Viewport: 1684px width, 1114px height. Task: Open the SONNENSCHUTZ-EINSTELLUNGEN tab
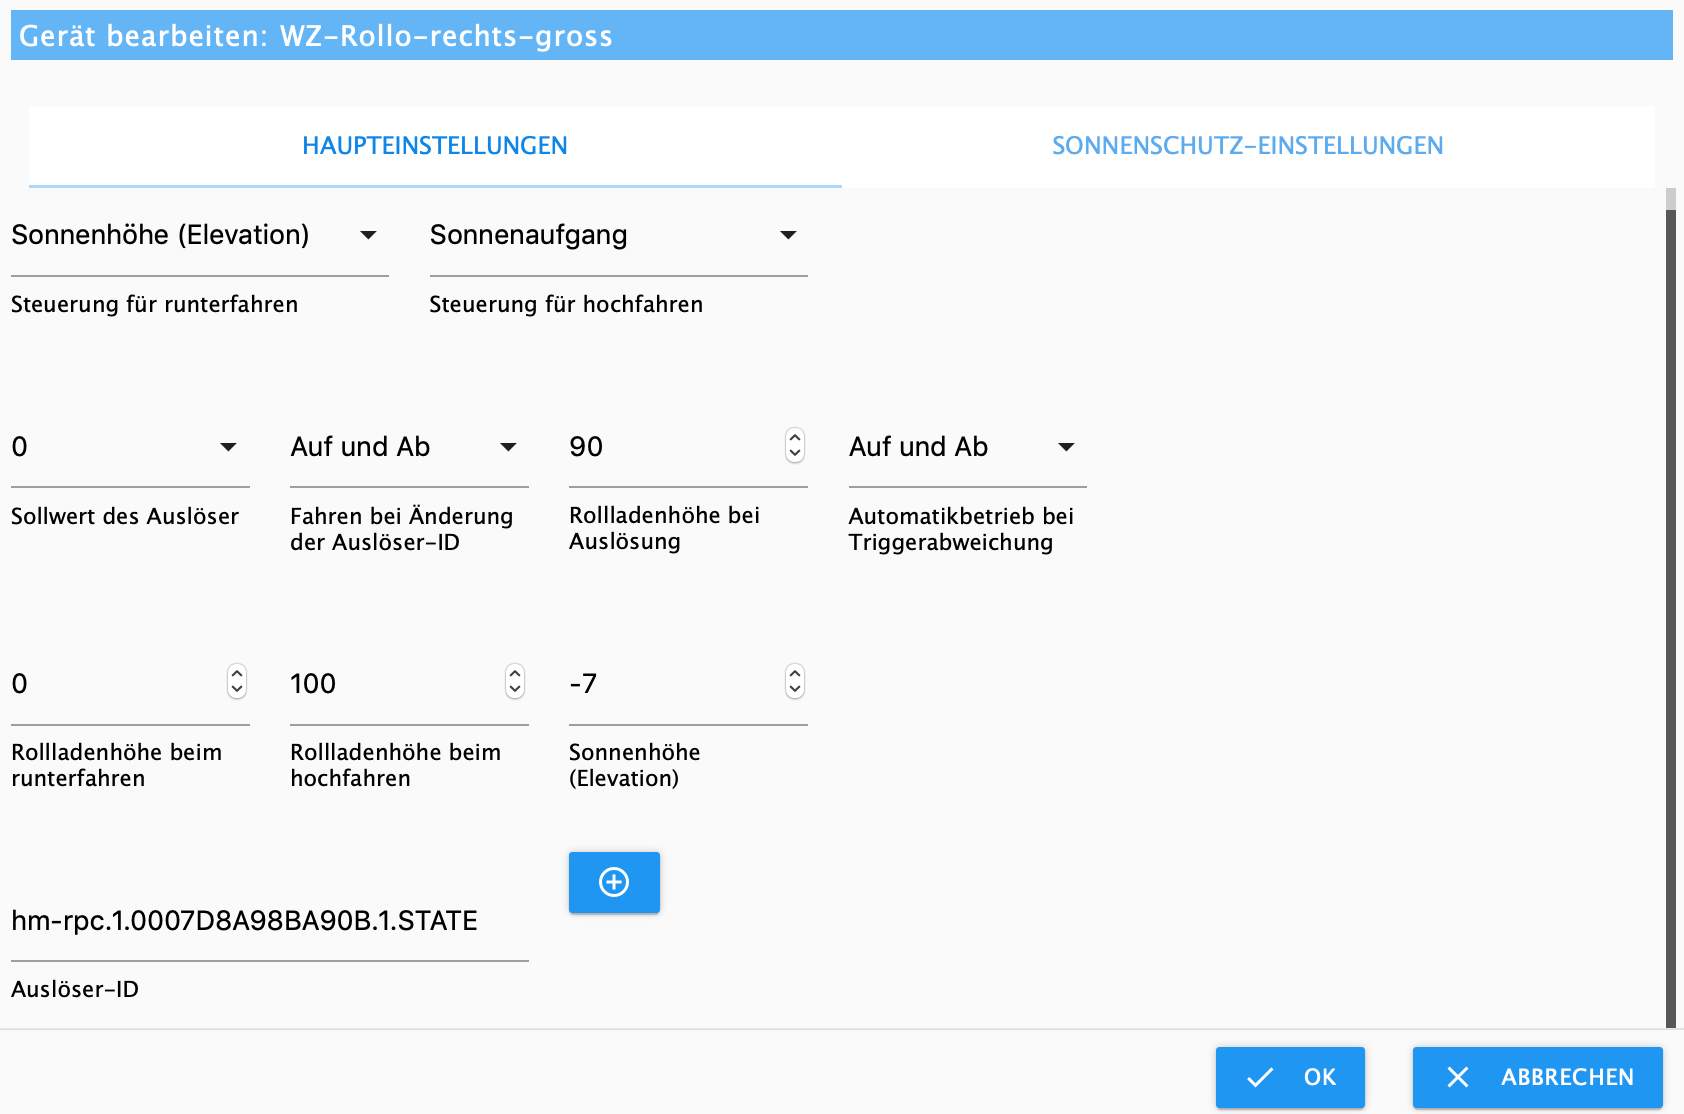(x=1247, y=146)
